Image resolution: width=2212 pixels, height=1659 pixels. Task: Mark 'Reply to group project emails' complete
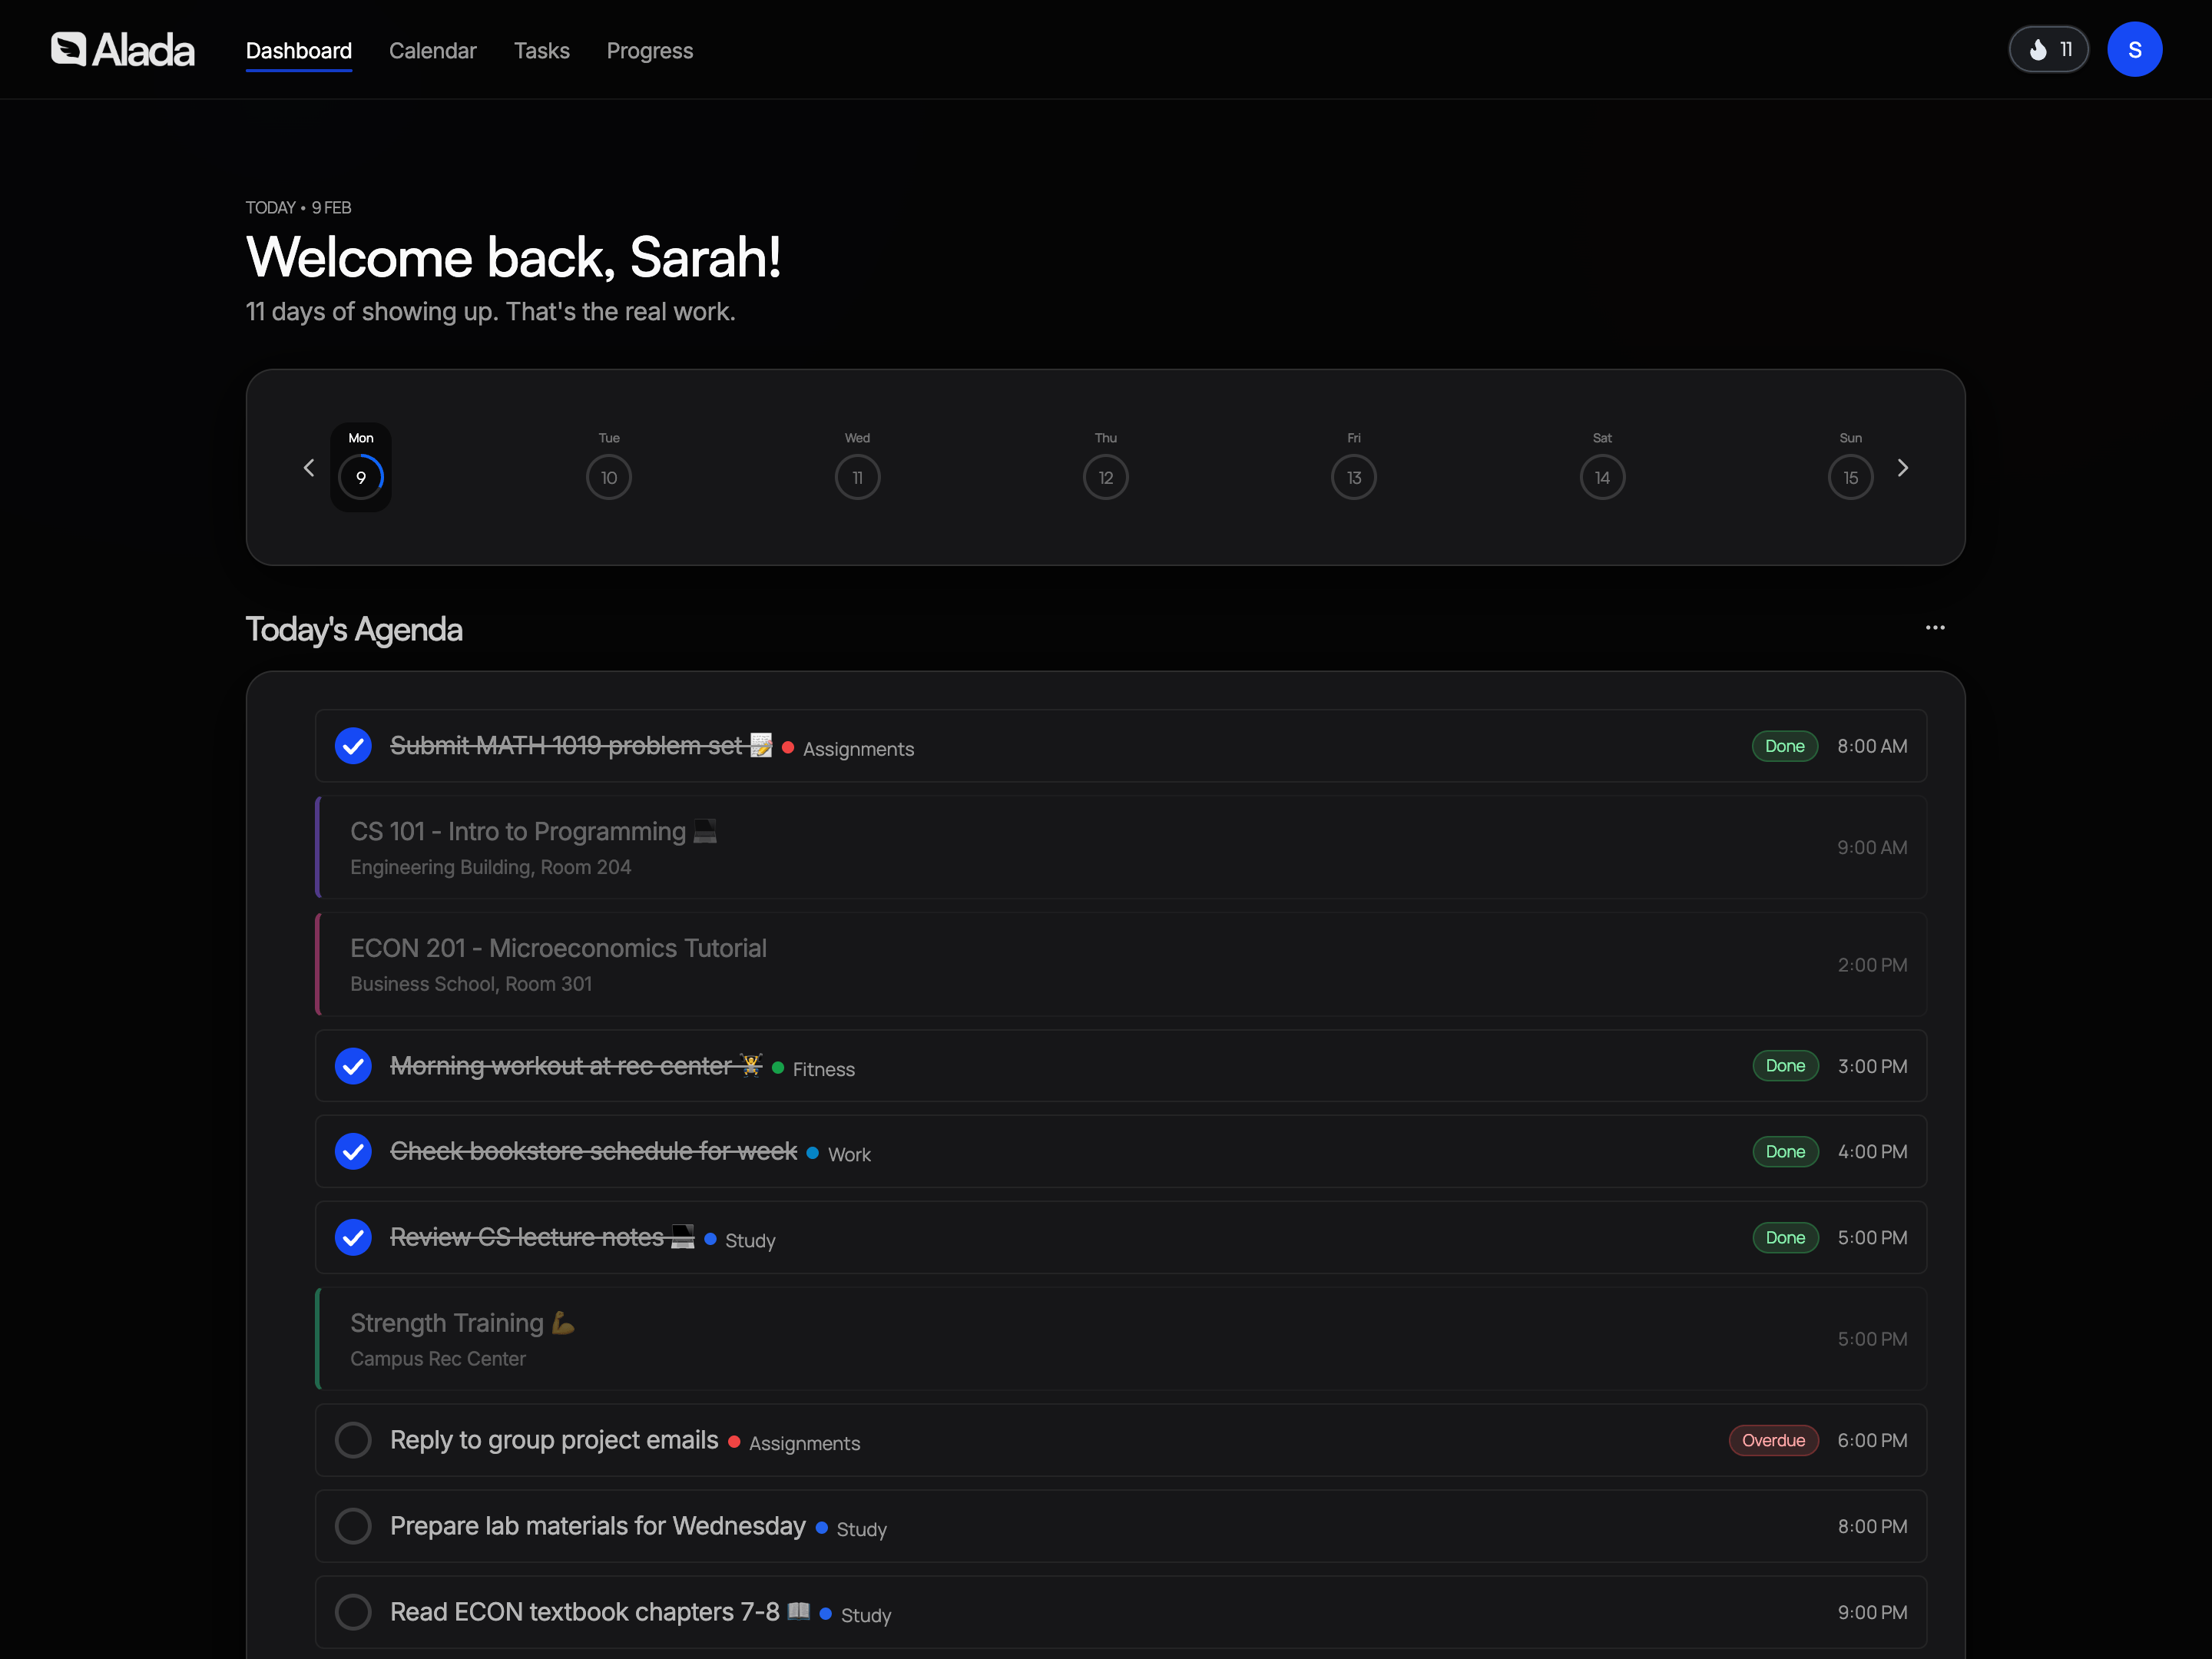[353, 1440]
